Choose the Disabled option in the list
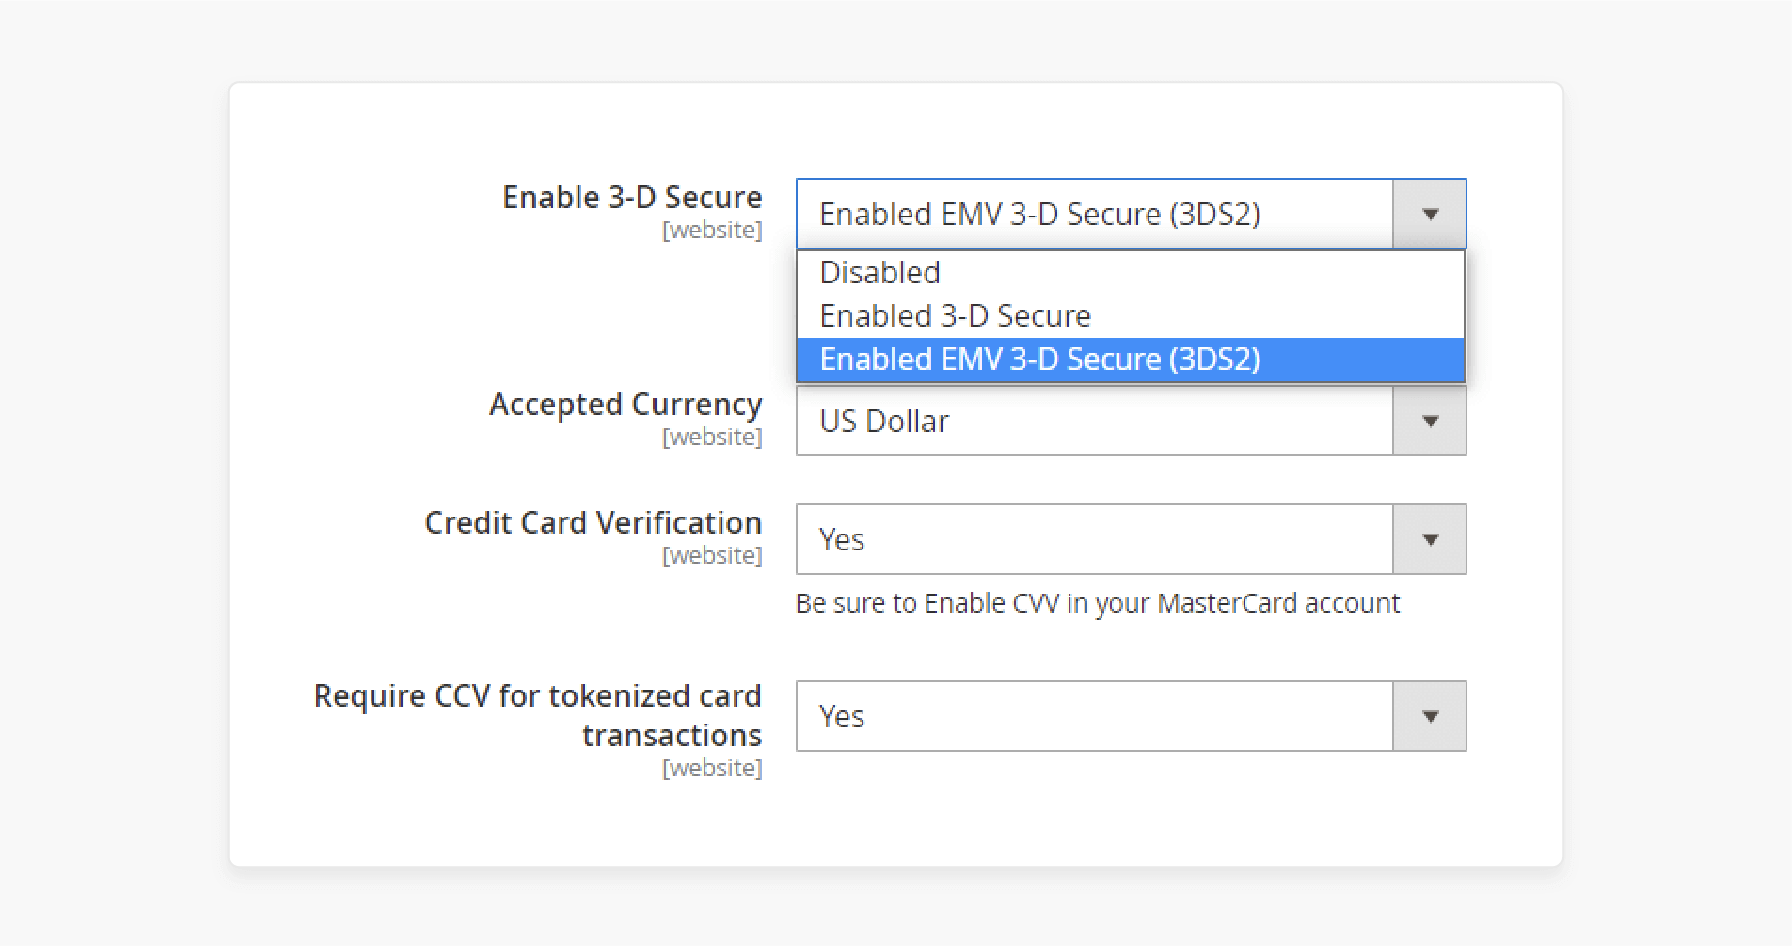The width and height of the screenshot is (1792, 946). 1131,272
